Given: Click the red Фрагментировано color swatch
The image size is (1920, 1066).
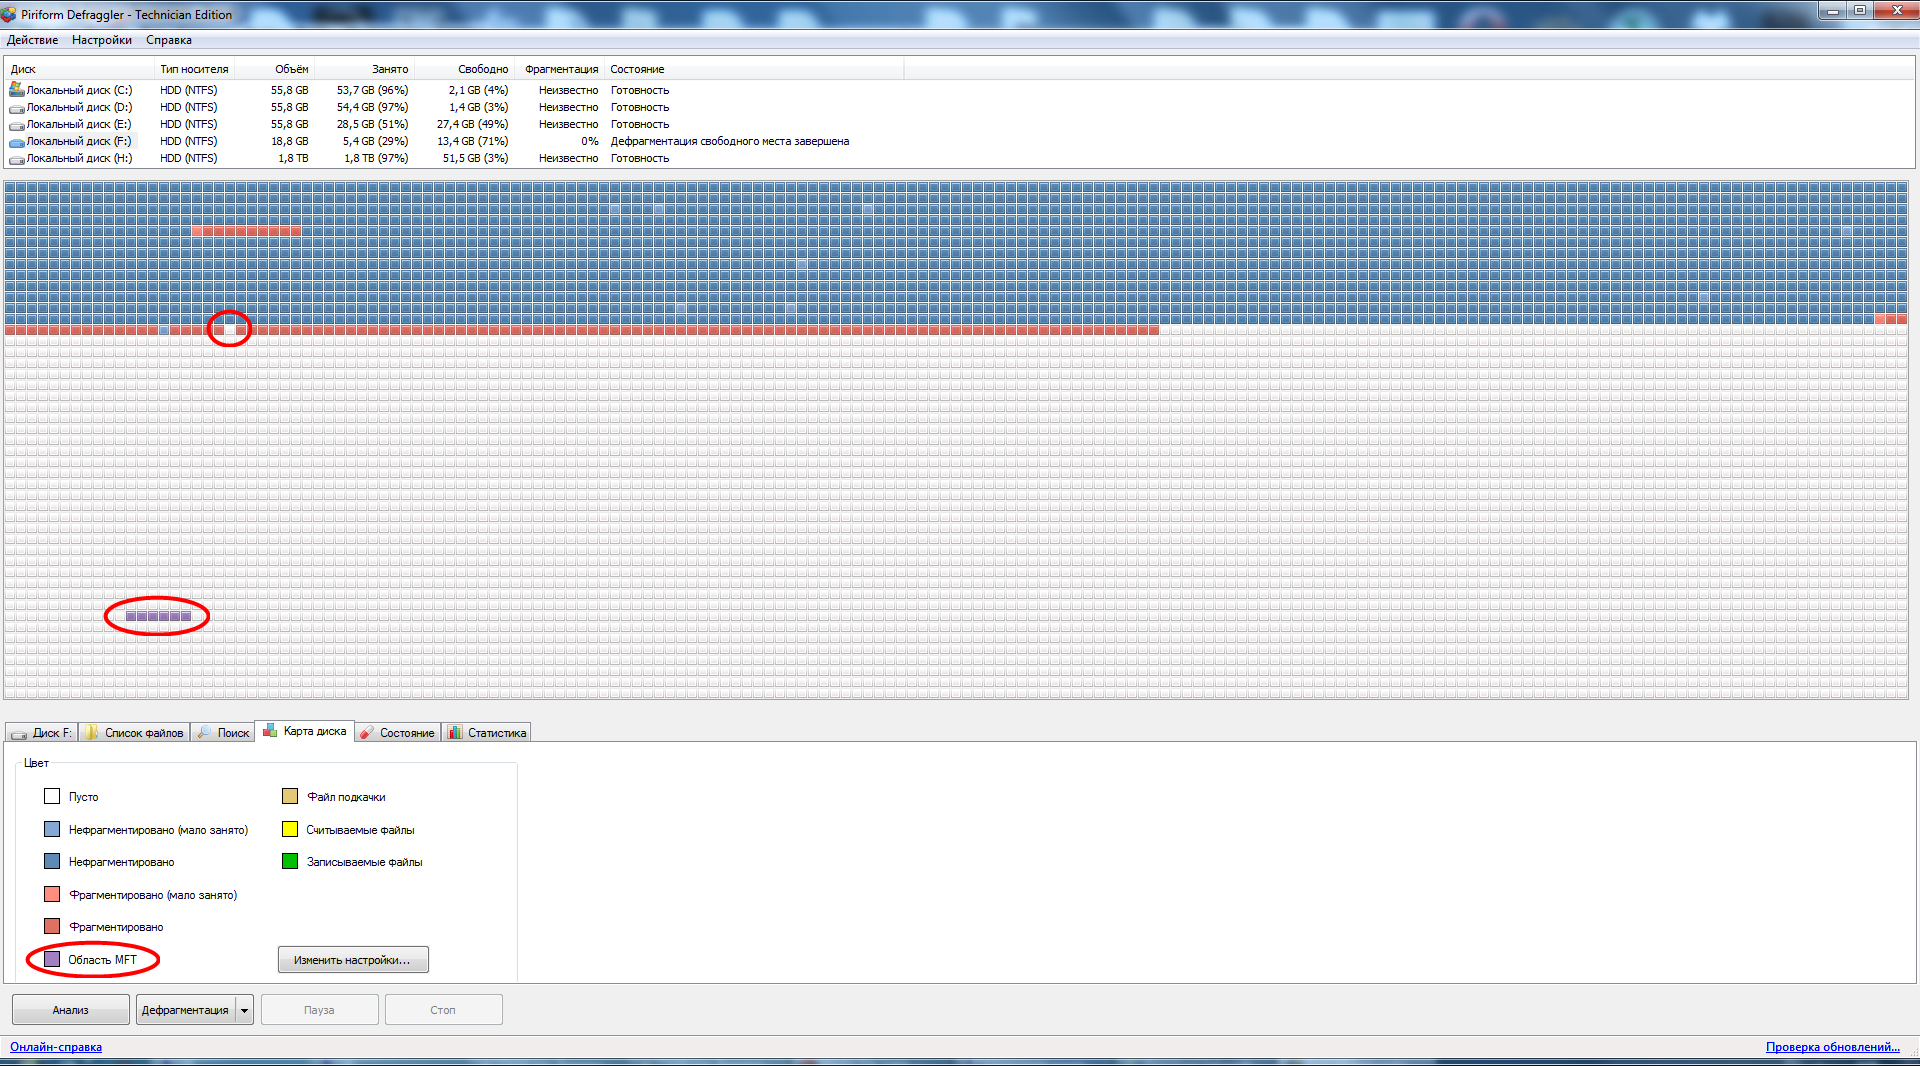Looking at the screenshot, I should point(52,926).
